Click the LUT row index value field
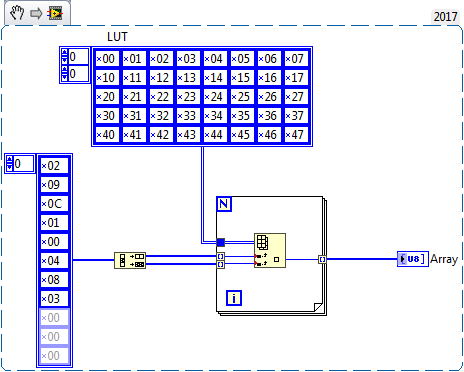Screen dimensions: 464x372 (x=78, y=57)
